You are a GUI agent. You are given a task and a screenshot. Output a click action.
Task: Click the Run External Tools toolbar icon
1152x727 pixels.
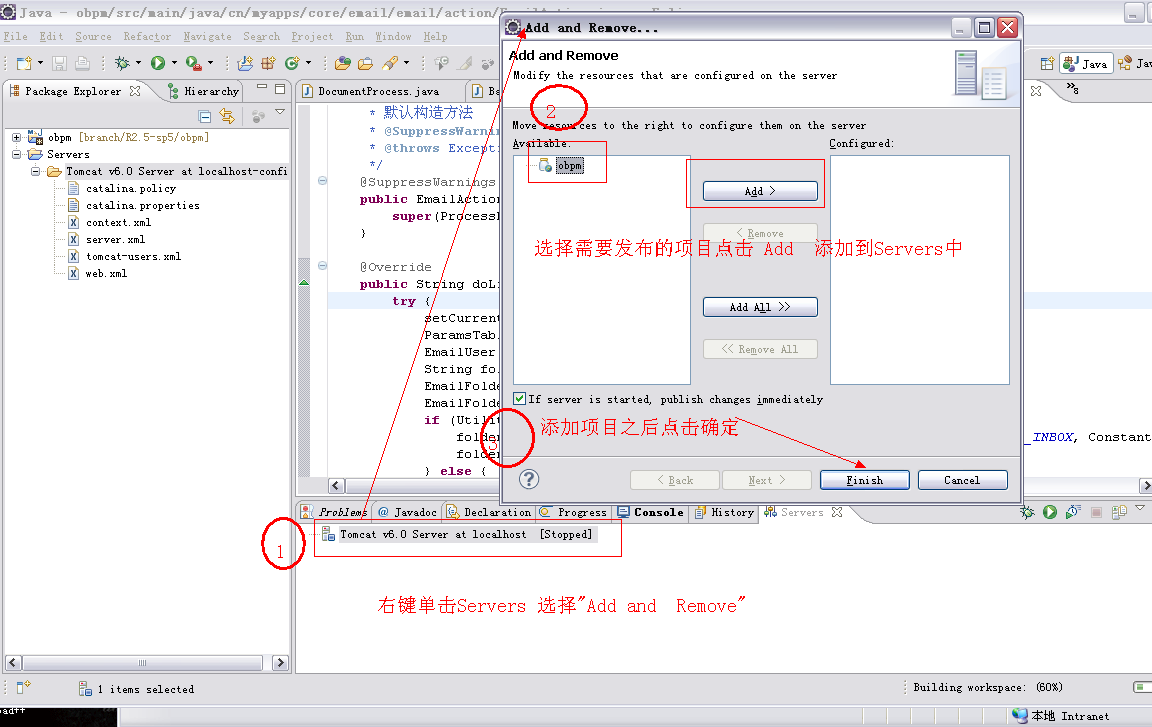[193, 63]
